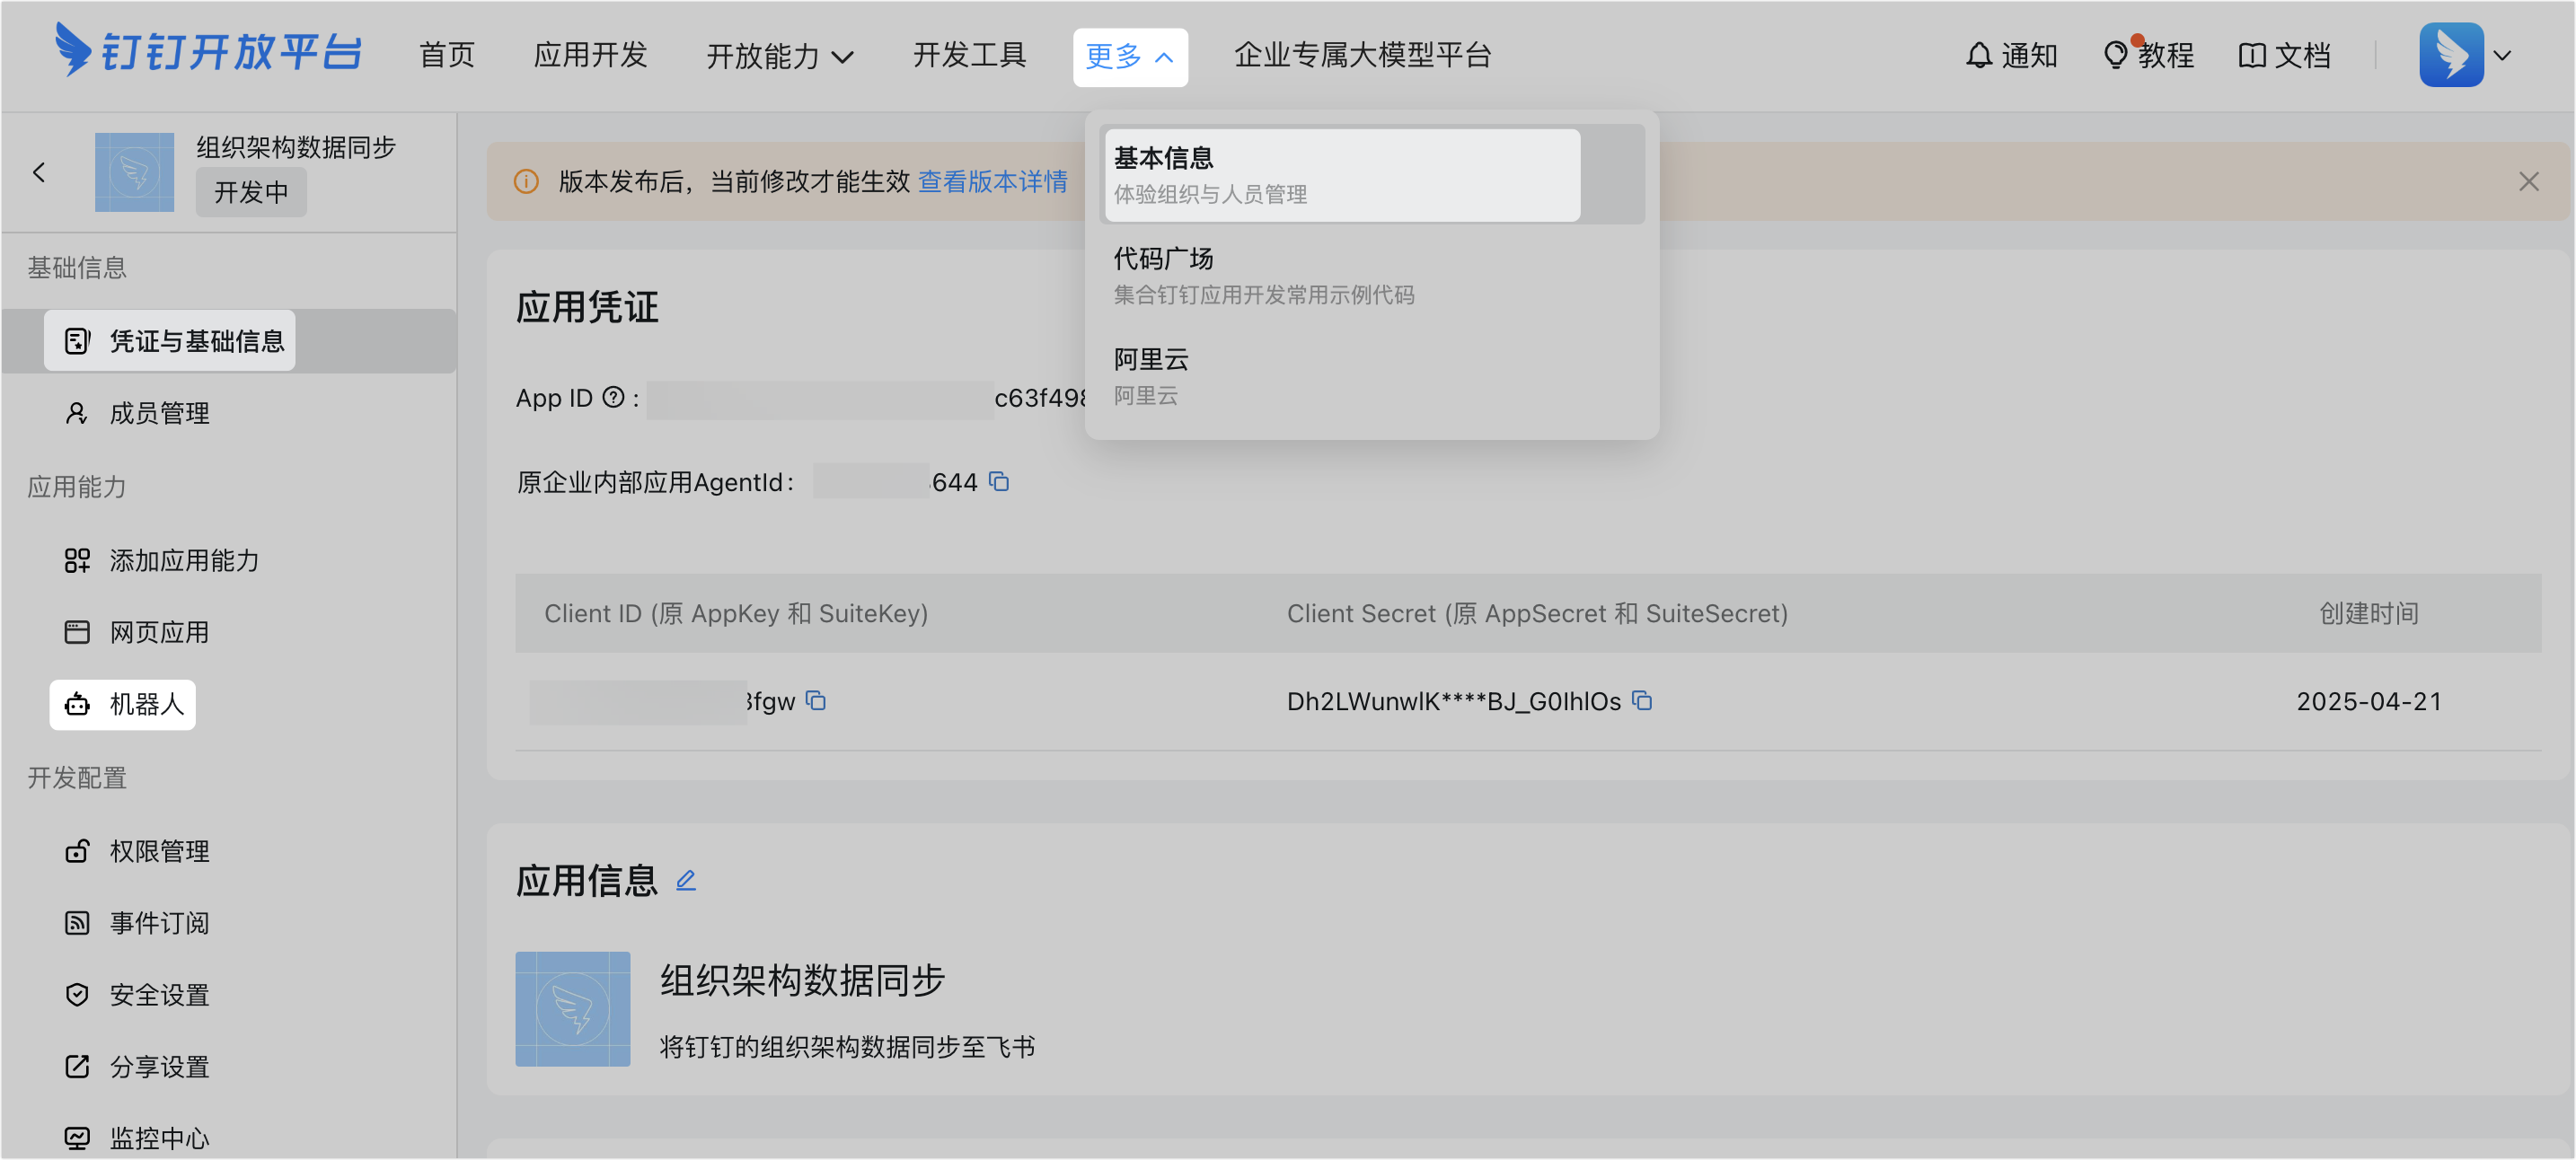Open the 查看版本详情 link

(992, 181)
